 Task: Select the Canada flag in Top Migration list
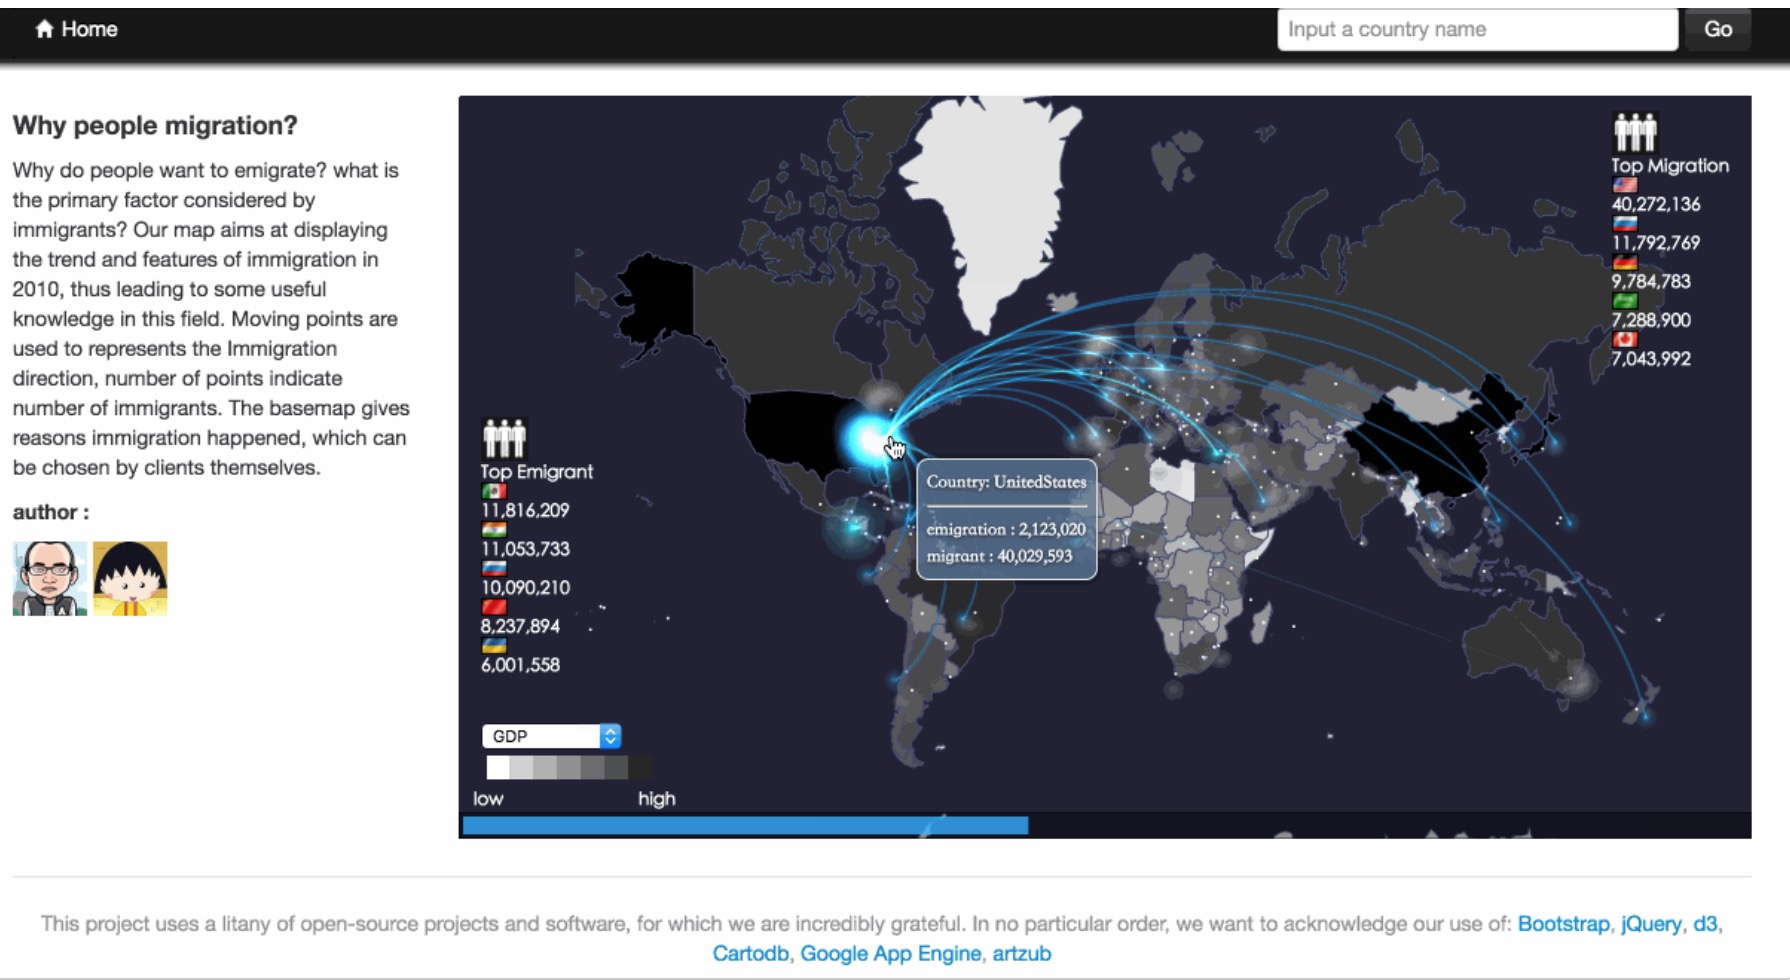click(1625, 340)
